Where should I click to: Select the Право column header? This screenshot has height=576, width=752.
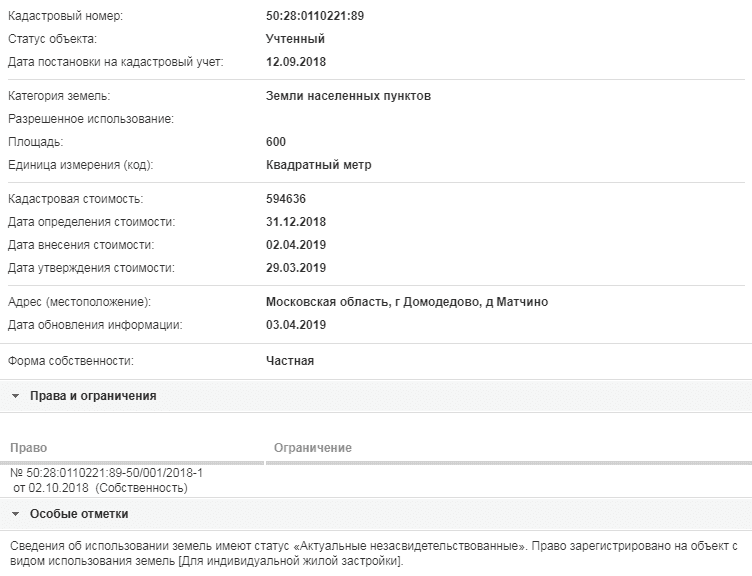point(29,448)
